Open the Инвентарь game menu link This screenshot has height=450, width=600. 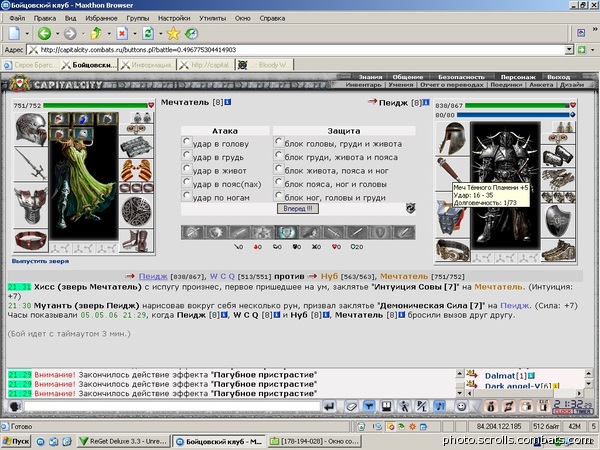tap(364, 85)
